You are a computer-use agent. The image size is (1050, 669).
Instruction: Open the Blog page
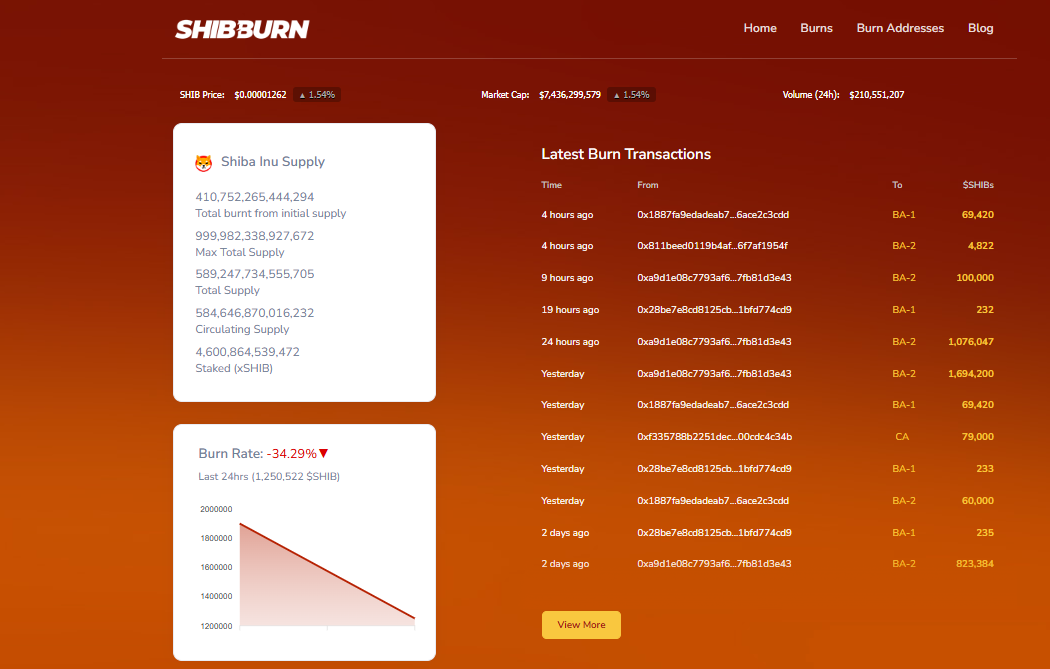(x=980, y=28)
